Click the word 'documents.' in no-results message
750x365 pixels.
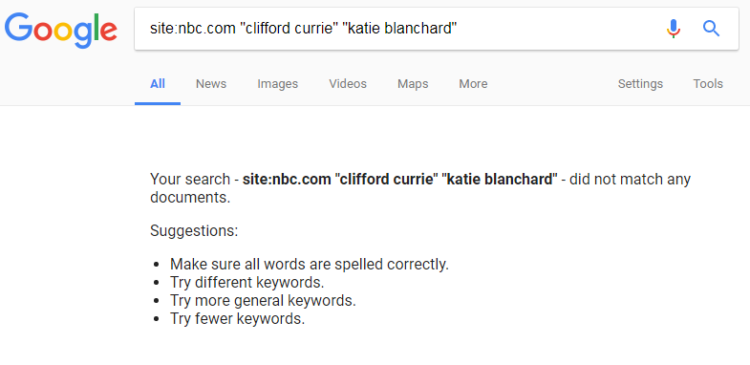point(190,198)
